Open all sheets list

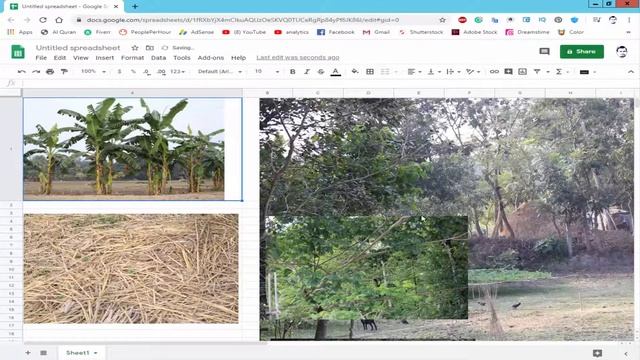tap(43, 352)
